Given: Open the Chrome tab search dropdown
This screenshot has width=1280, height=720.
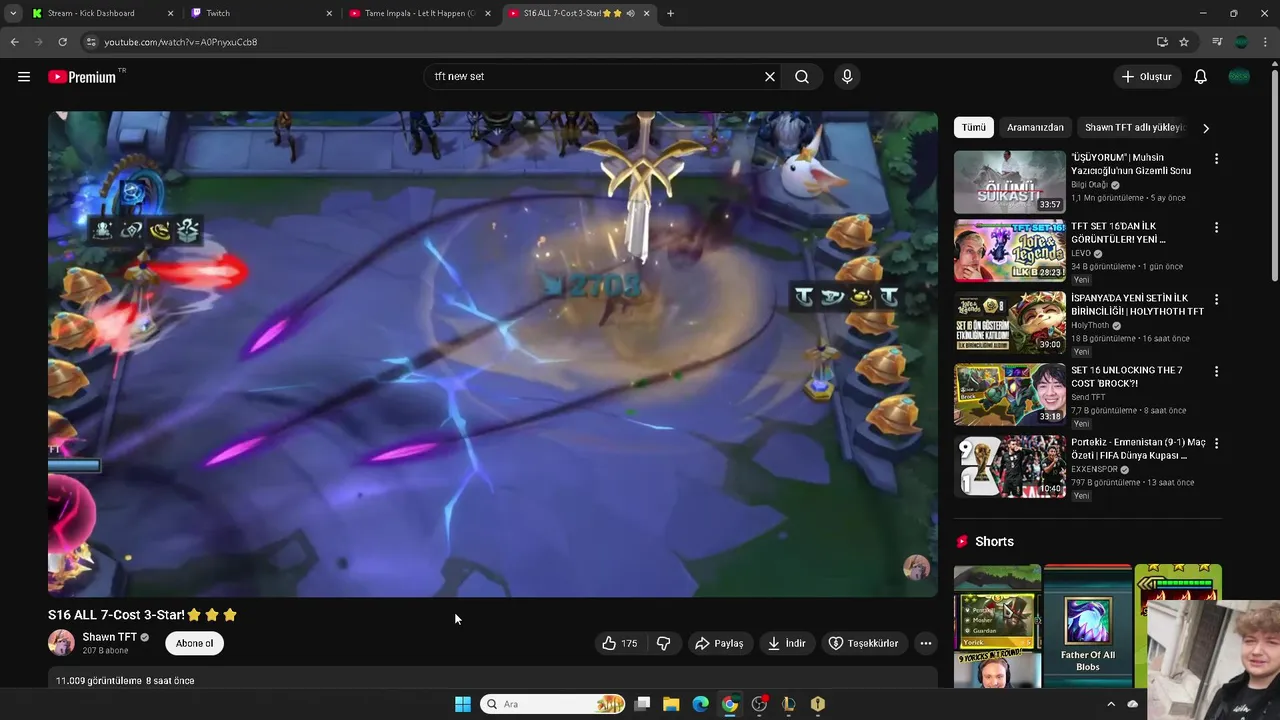Looking at the screenshot, I should (13, 13).
